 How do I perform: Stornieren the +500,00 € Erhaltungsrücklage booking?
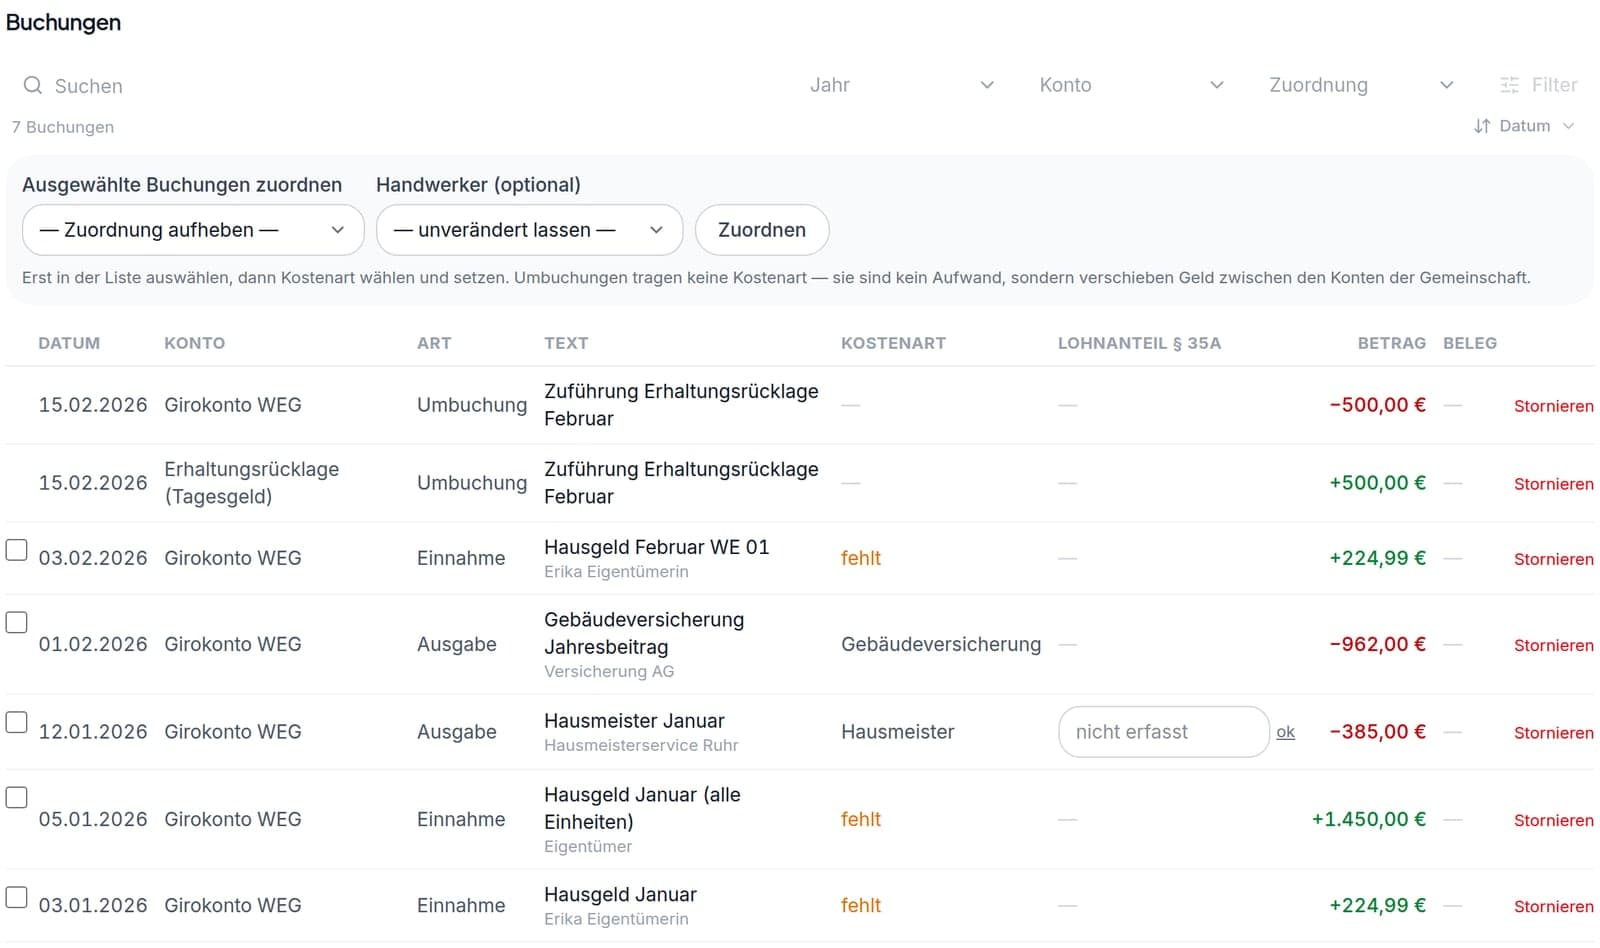click(x=1554, y=484)
